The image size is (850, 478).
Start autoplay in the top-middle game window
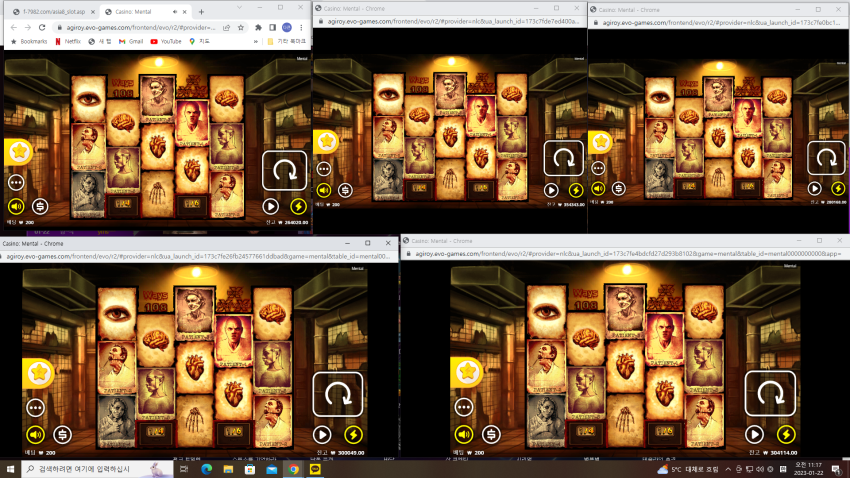click(551, 190)
